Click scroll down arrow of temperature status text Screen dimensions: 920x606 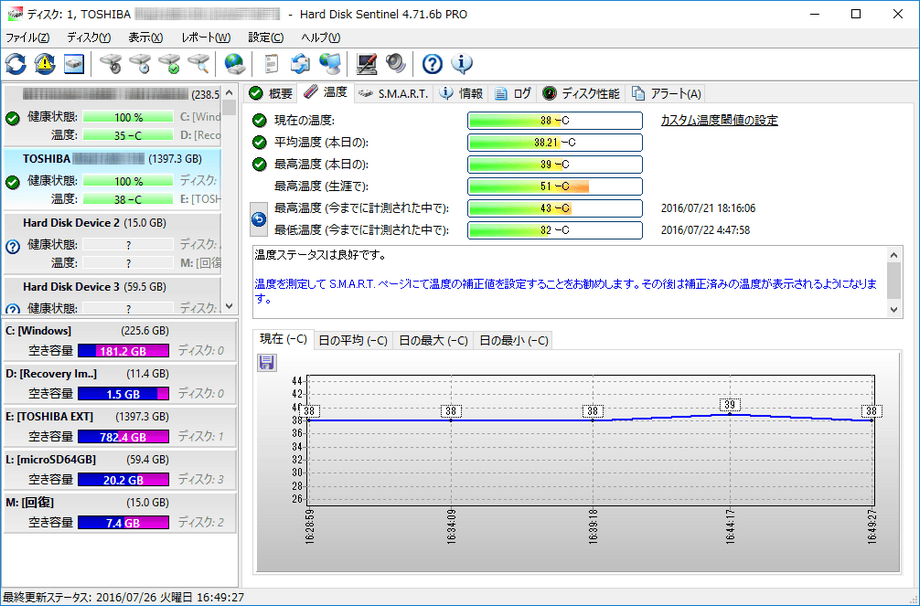894,309
